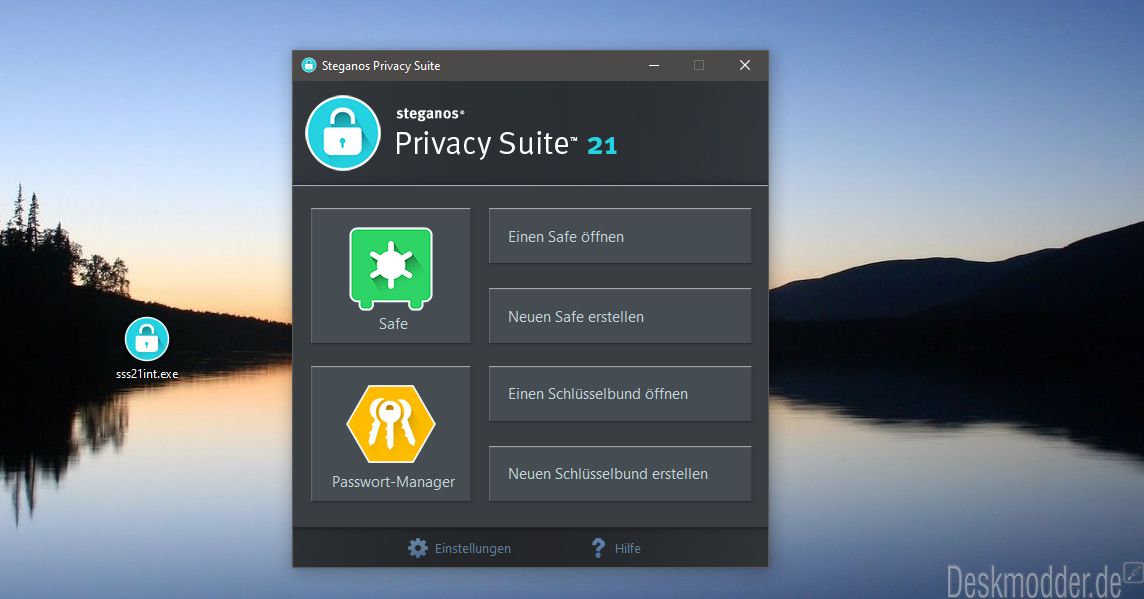
Task: Minimize the Steganos Privacy Suite window
Action: coord(654,66)
